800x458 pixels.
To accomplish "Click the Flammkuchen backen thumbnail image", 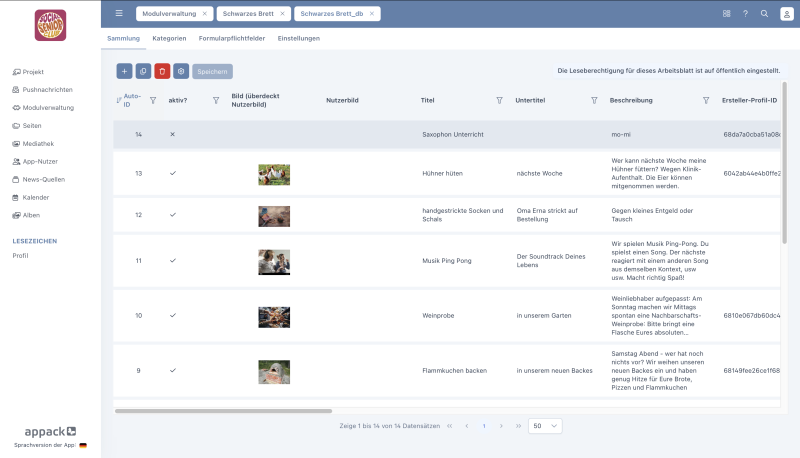I will (274, 371).
